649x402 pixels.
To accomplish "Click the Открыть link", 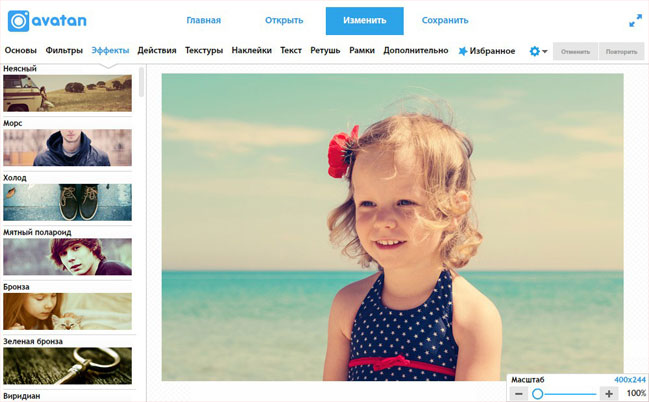I will [x=284, y=20].
